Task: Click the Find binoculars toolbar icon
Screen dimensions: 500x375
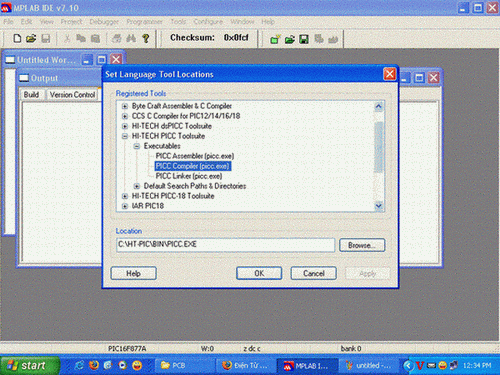Action: [x=131, y=38]
